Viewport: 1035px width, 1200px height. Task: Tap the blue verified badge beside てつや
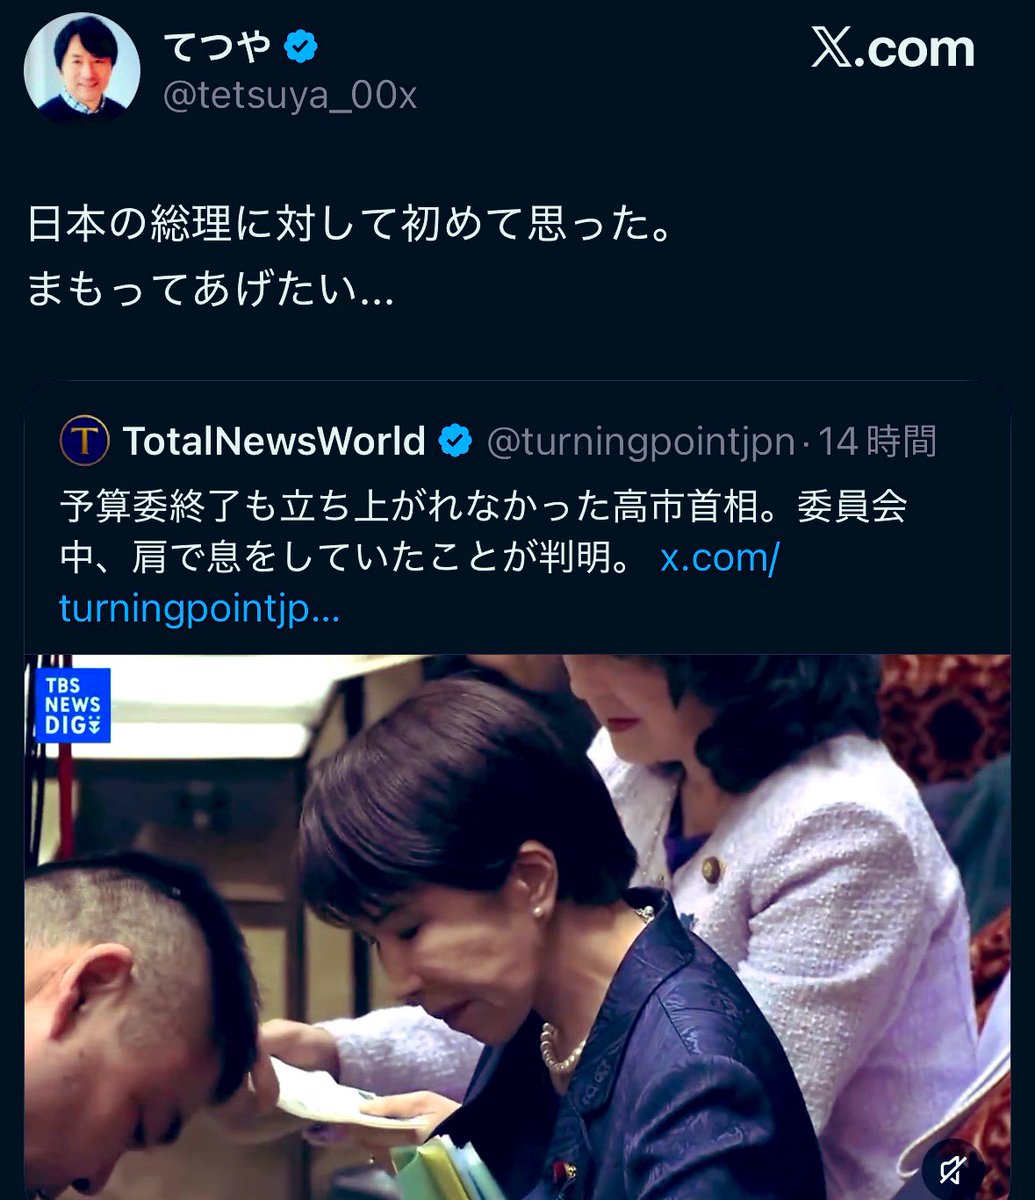301,46
